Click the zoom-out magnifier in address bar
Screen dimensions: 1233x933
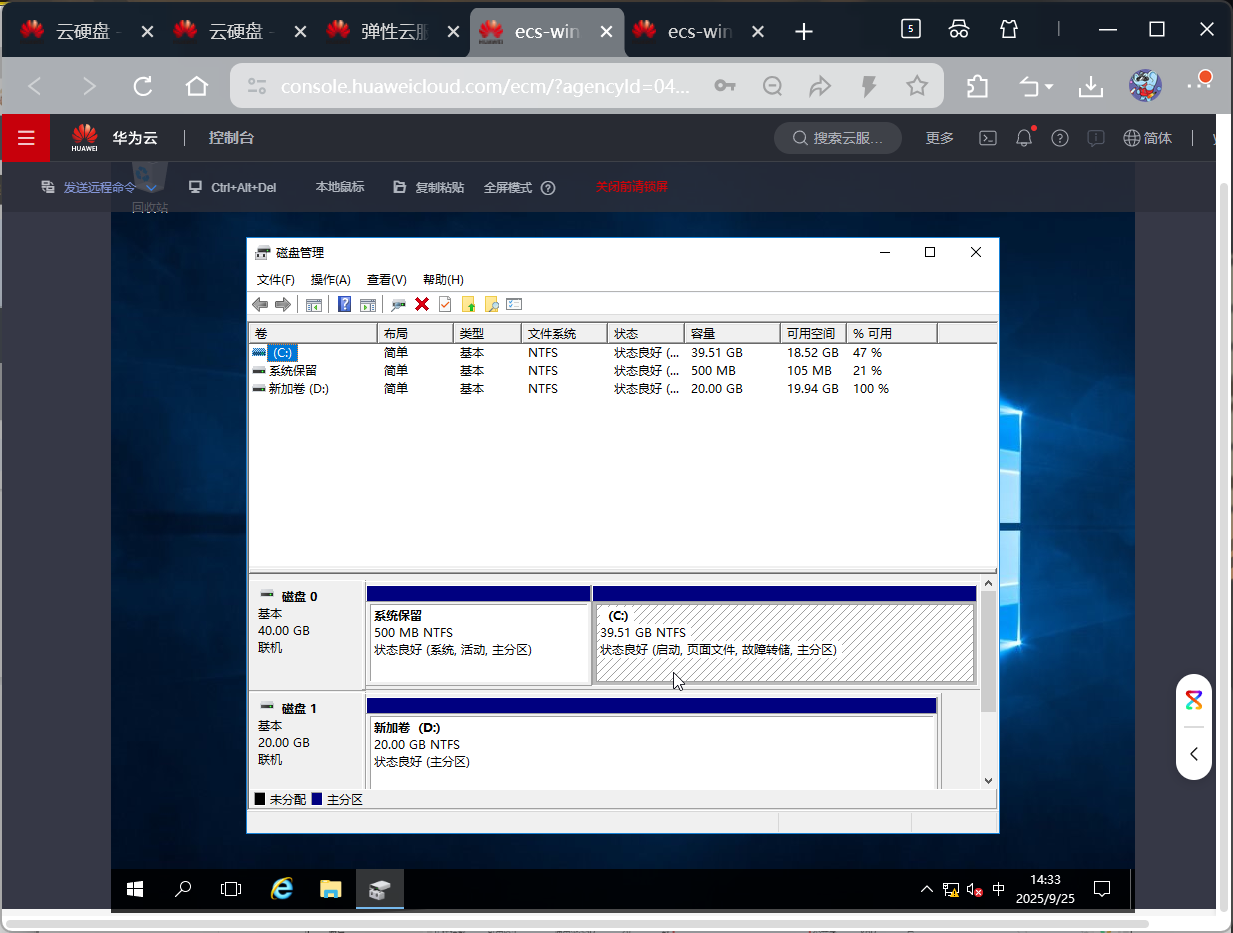pyautogui.click(x=772, y=87)
